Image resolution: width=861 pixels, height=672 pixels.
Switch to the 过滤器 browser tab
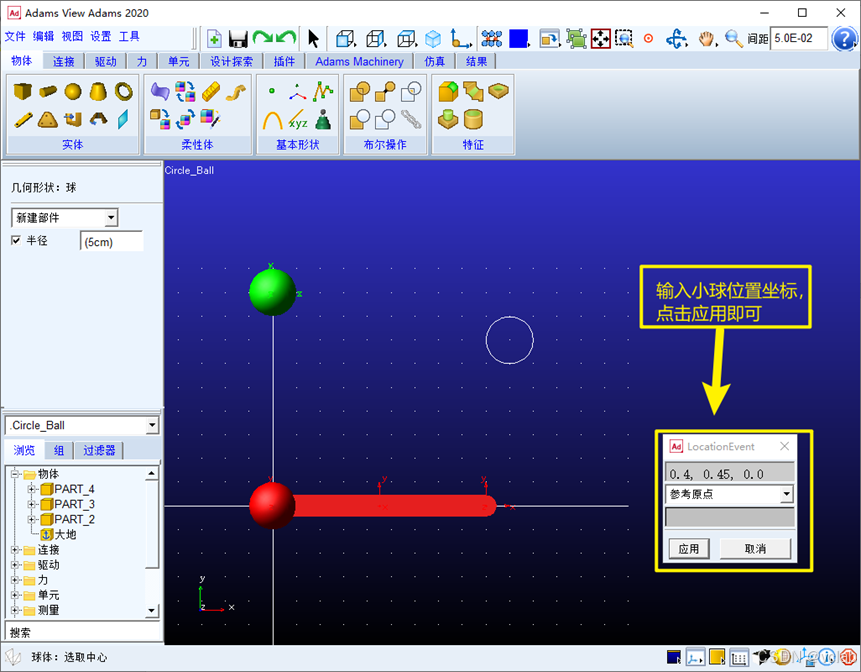click(x=99, y=451)
